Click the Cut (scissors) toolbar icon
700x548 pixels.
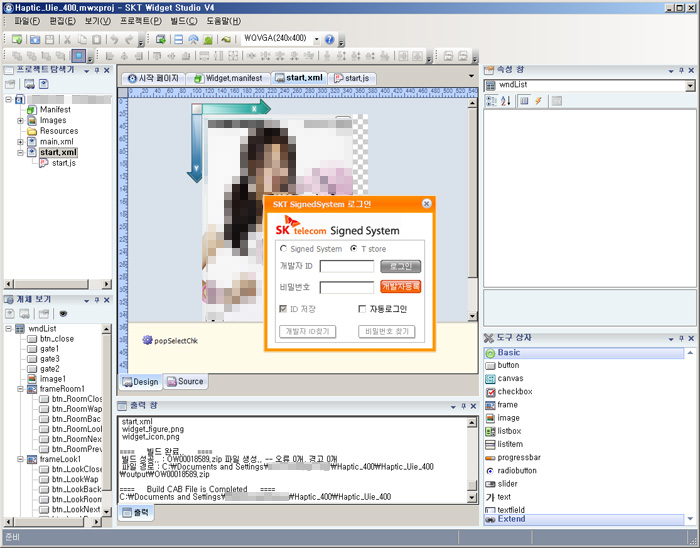click(x=67, y=39)
